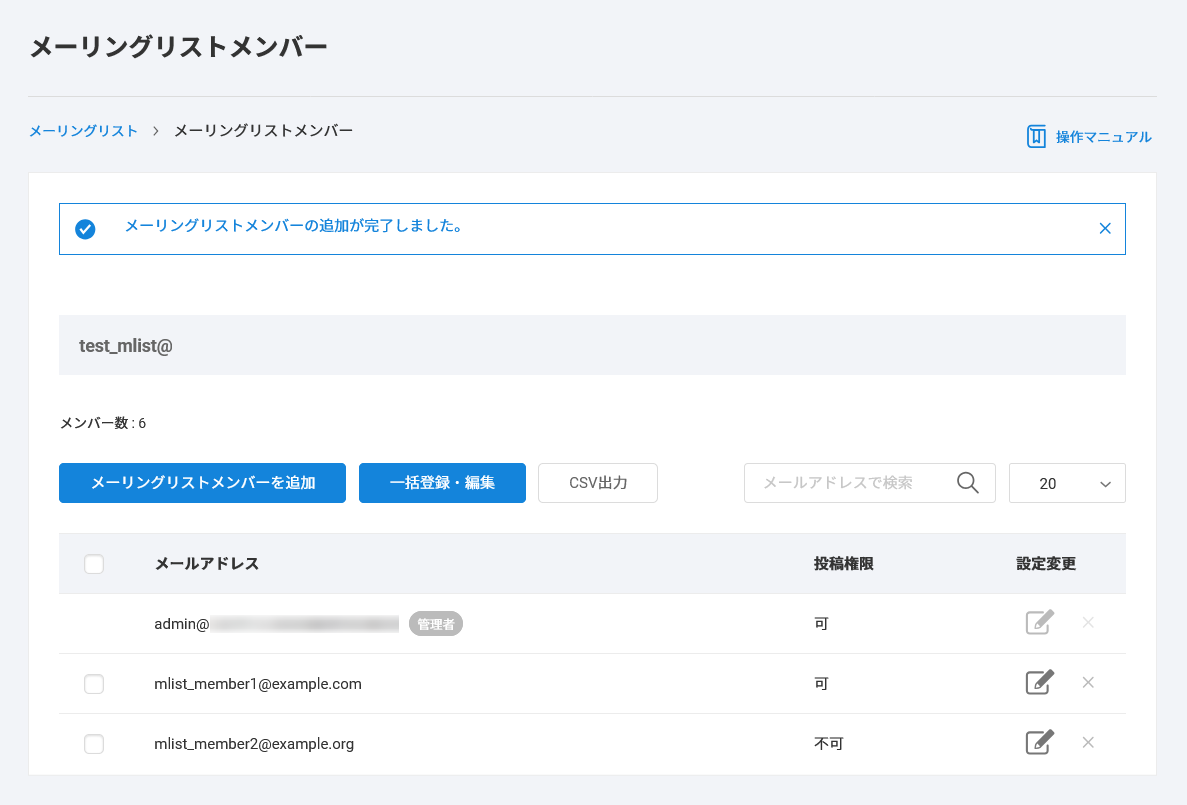This screenshot has height=805, width=1187.
Task: Click the 管理者 badge on admin row
Action: (x=436, y=624)
